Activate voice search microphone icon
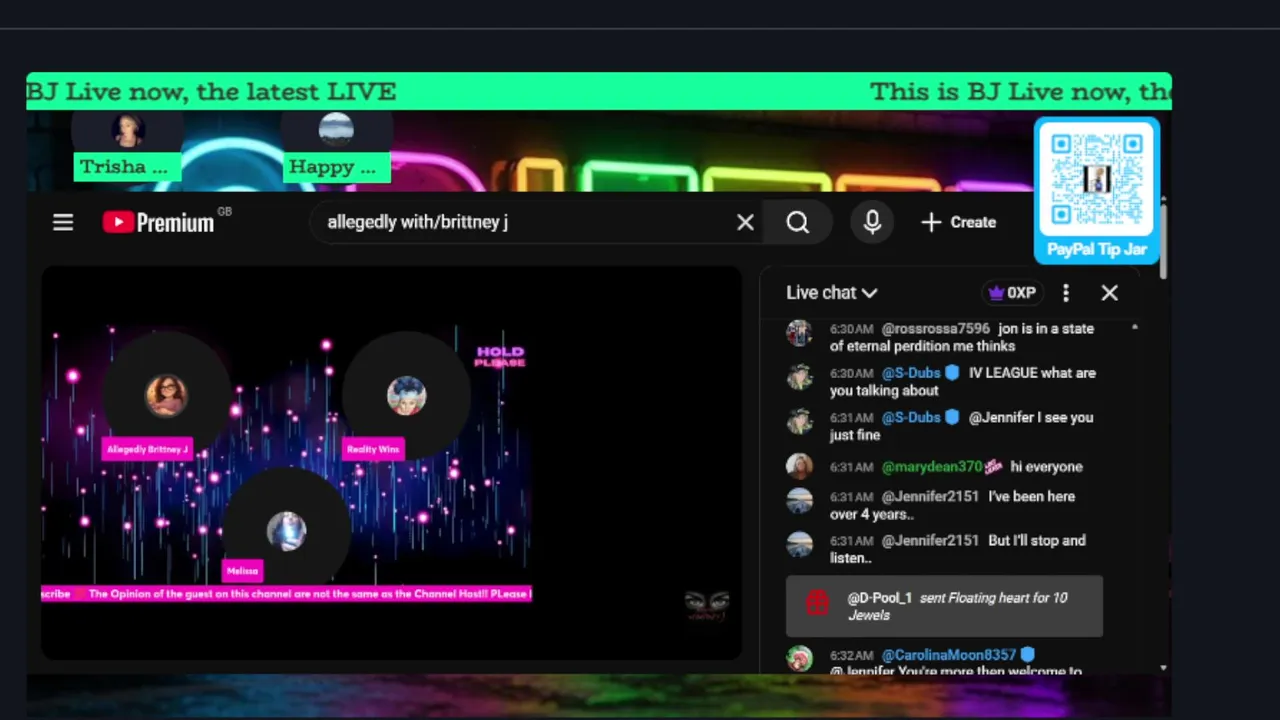This screenshot has height=720, width=1280. click(x=872, y=222)
